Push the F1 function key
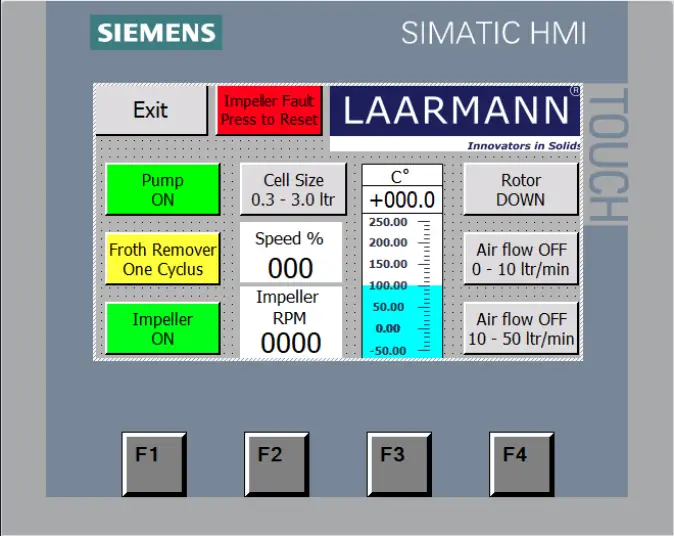 pyautogui.click(x=154, y=465)
